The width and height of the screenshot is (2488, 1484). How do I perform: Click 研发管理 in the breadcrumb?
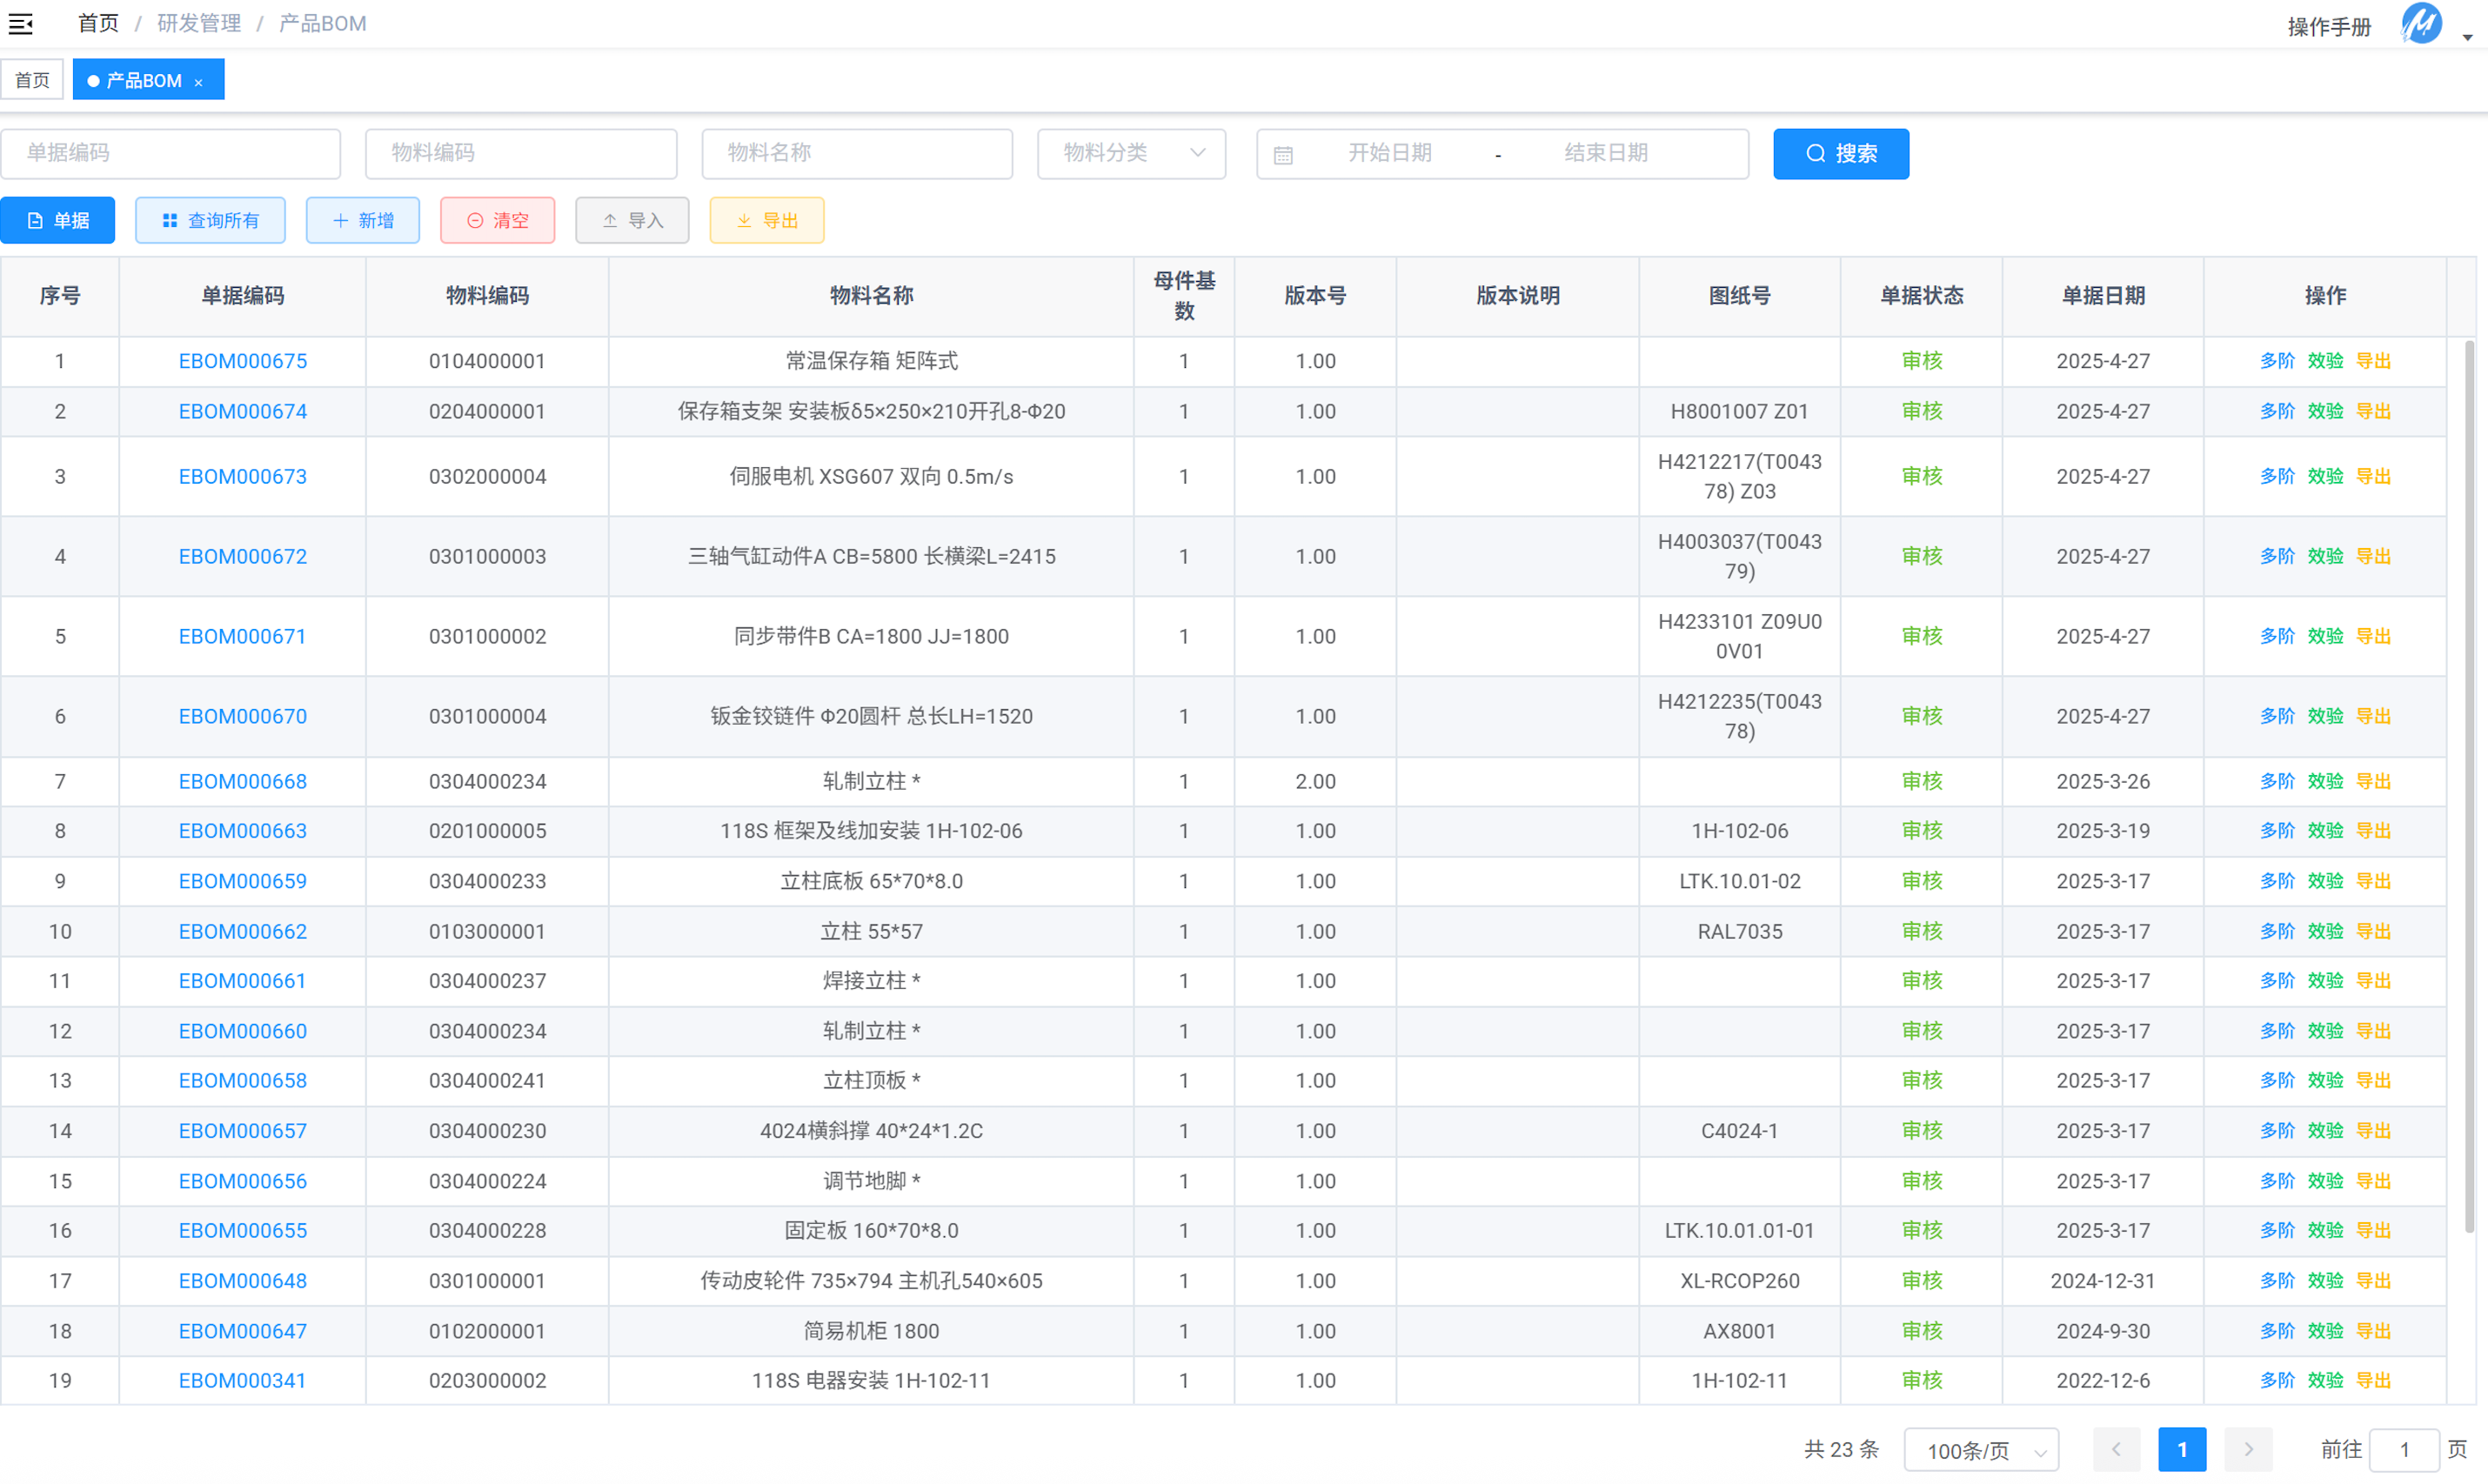click(x=199, y=23)
